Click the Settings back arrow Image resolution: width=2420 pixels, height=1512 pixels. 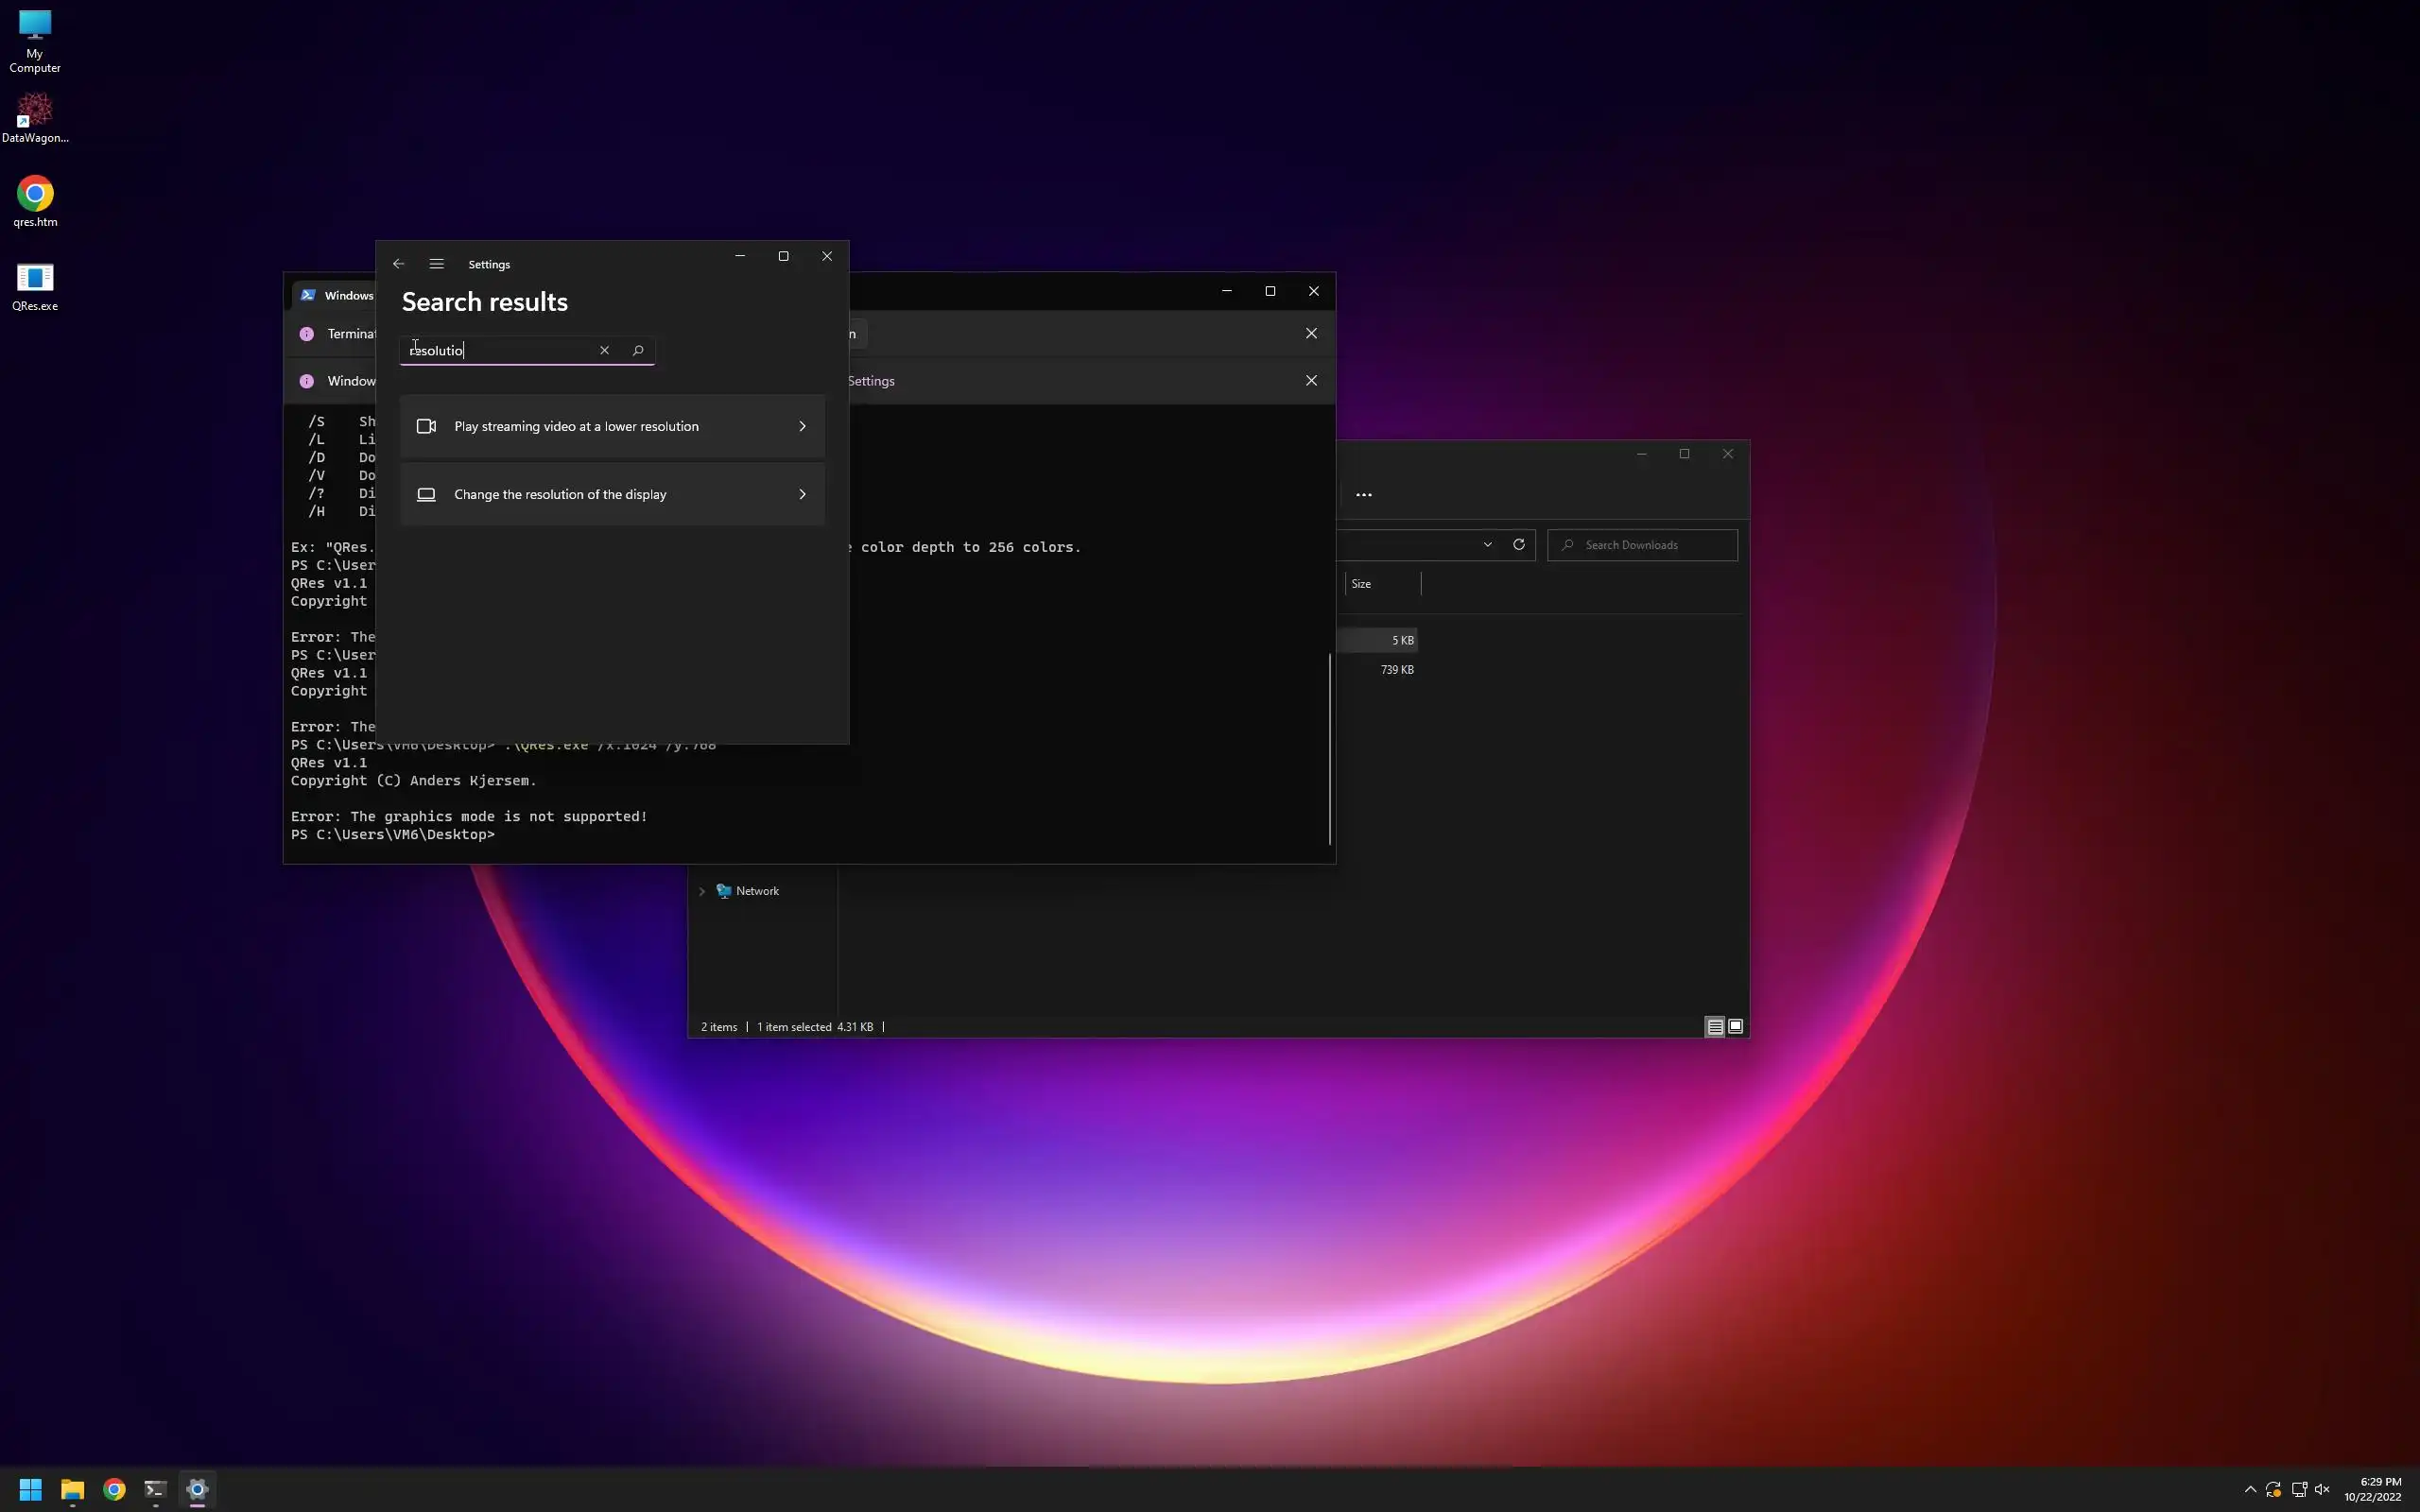click(x=398, y=264)
